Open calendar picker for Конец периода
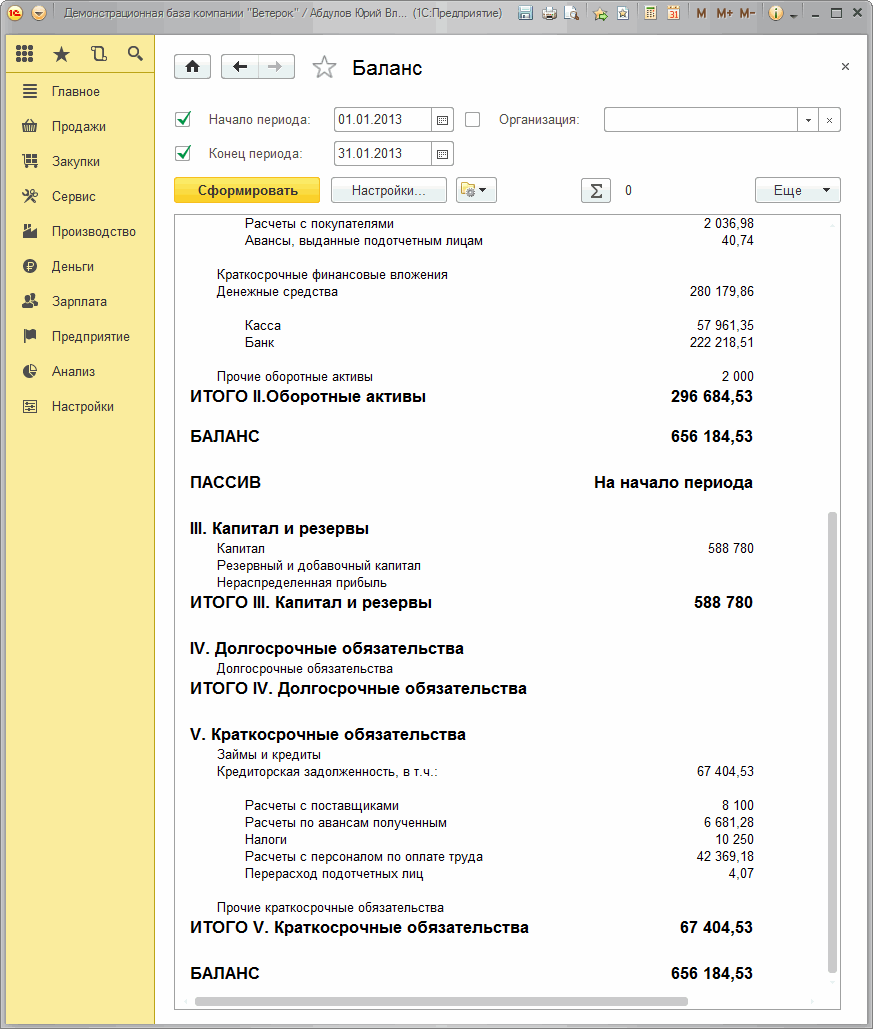Viewport: 873px width, 1029px height. point(442,154)
